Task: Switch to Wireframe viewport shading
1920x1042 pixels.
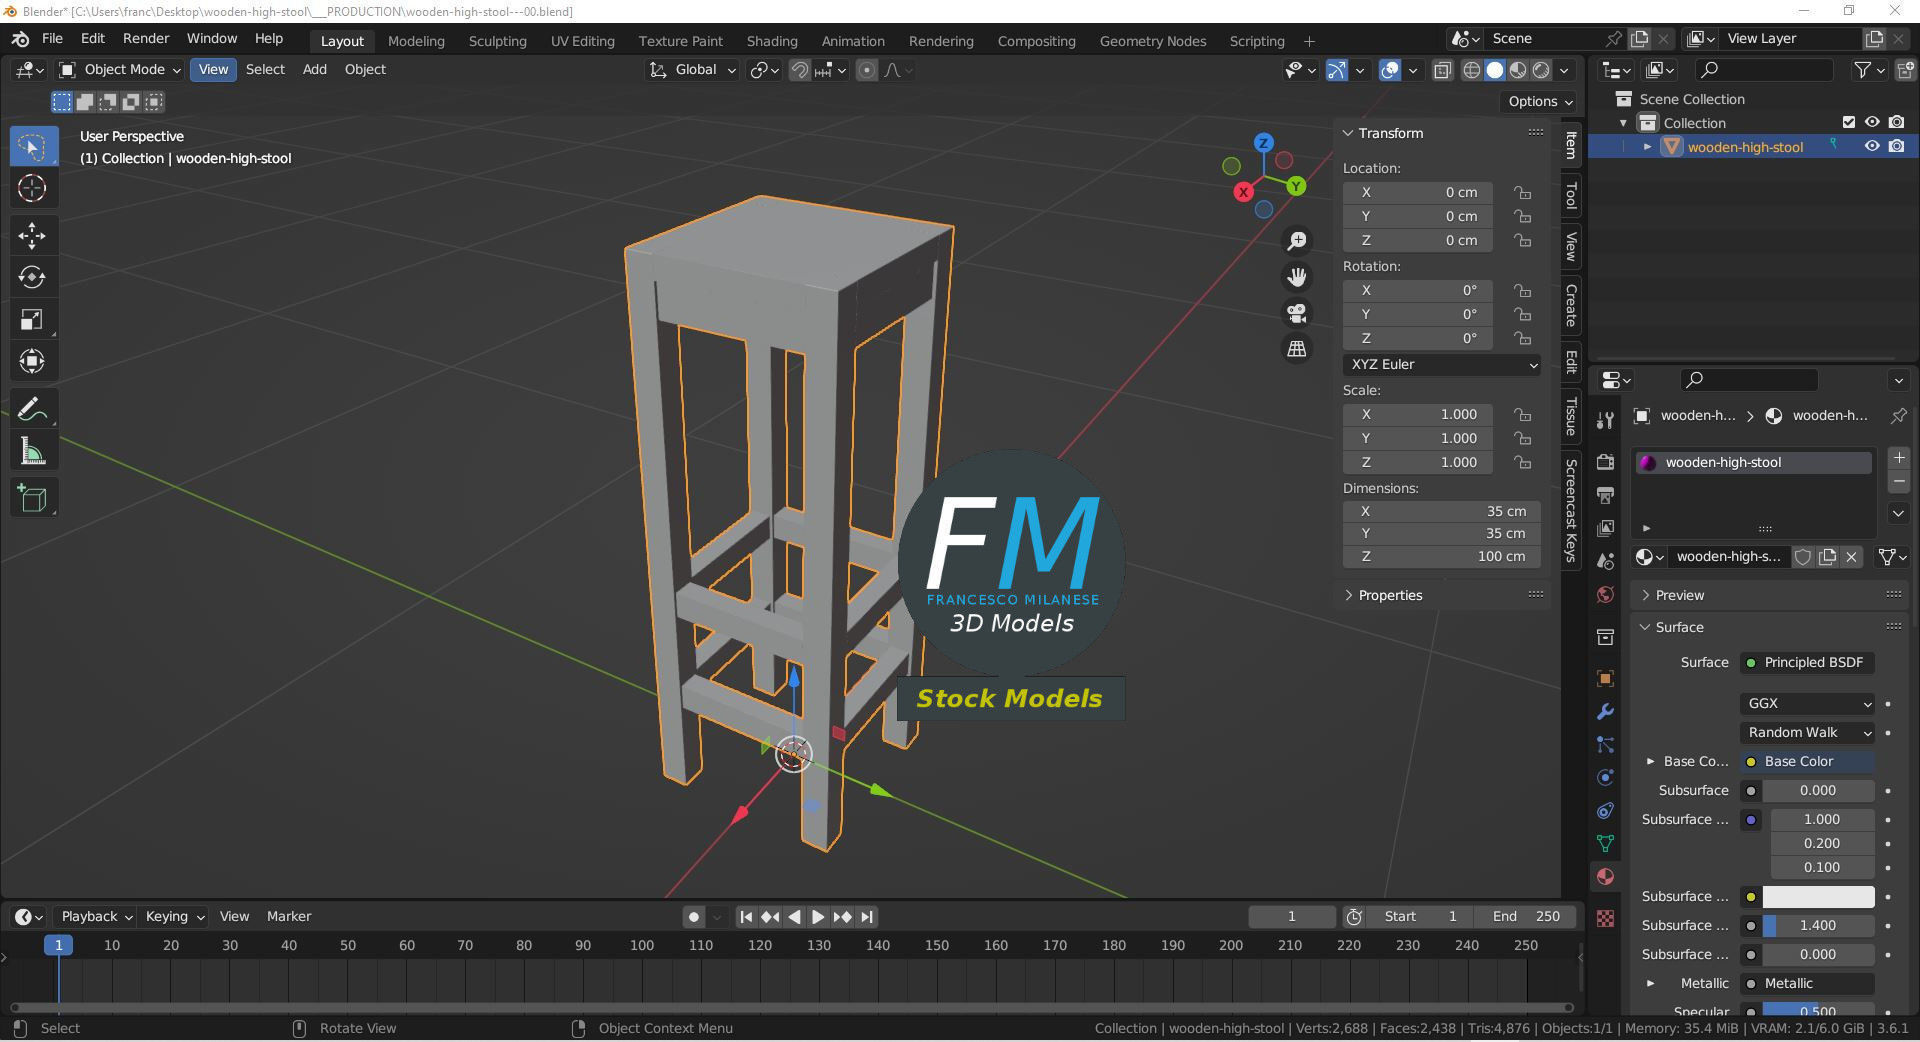Action: click(1472, 70)
